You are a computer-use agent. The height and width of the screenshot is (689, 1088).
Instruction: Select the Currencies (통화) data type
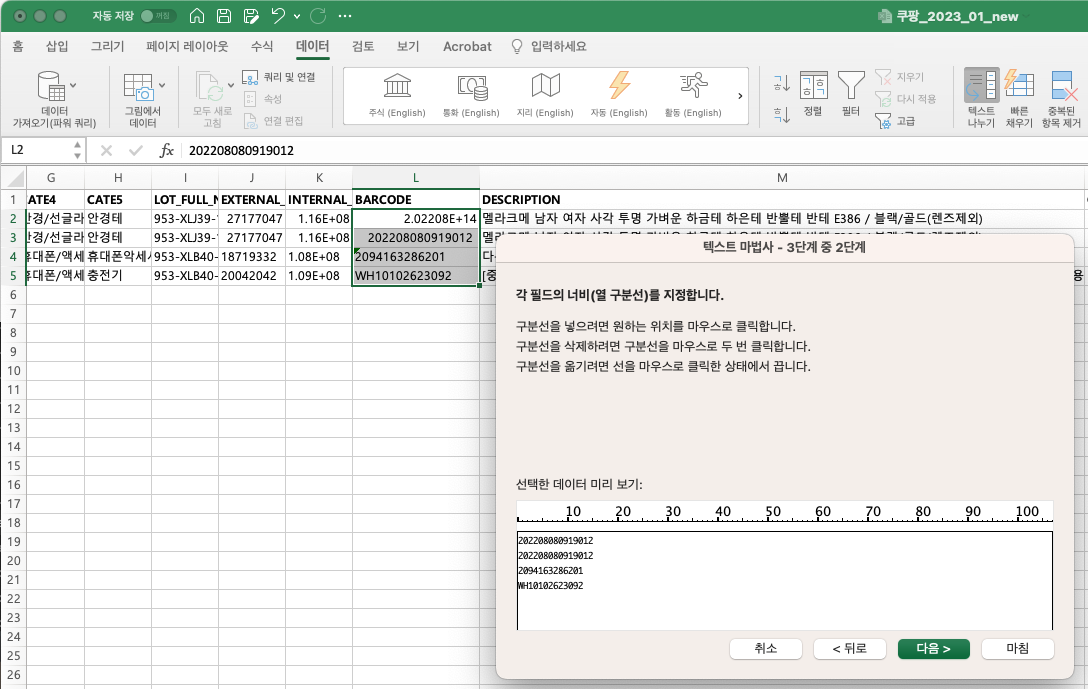(471, 95)
